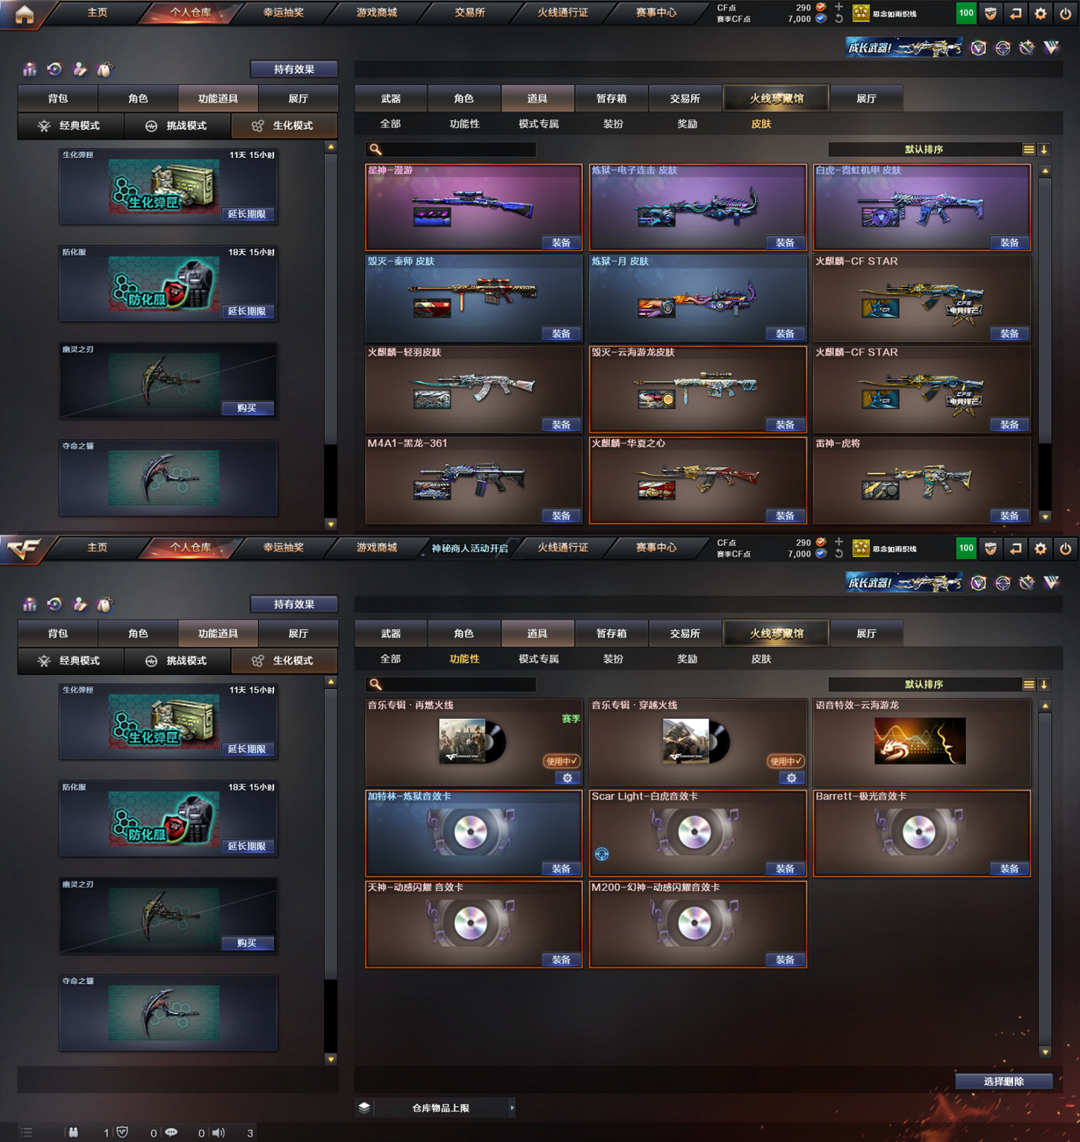Click the search magnifier in lower screenshot
Screen dimensions: 1080x1142
pos(375,685)
